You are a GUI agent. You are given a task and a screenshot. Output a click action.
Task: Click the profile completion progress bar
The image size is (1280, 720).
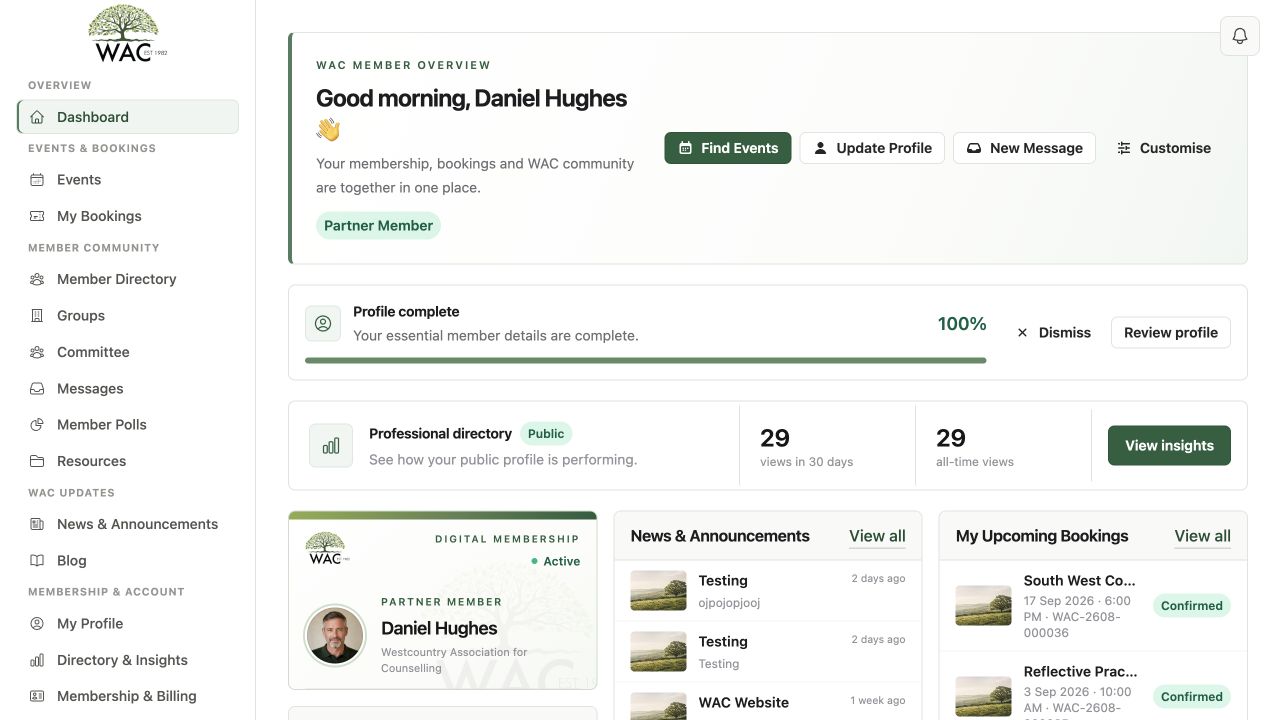click(x=645, y=361)
